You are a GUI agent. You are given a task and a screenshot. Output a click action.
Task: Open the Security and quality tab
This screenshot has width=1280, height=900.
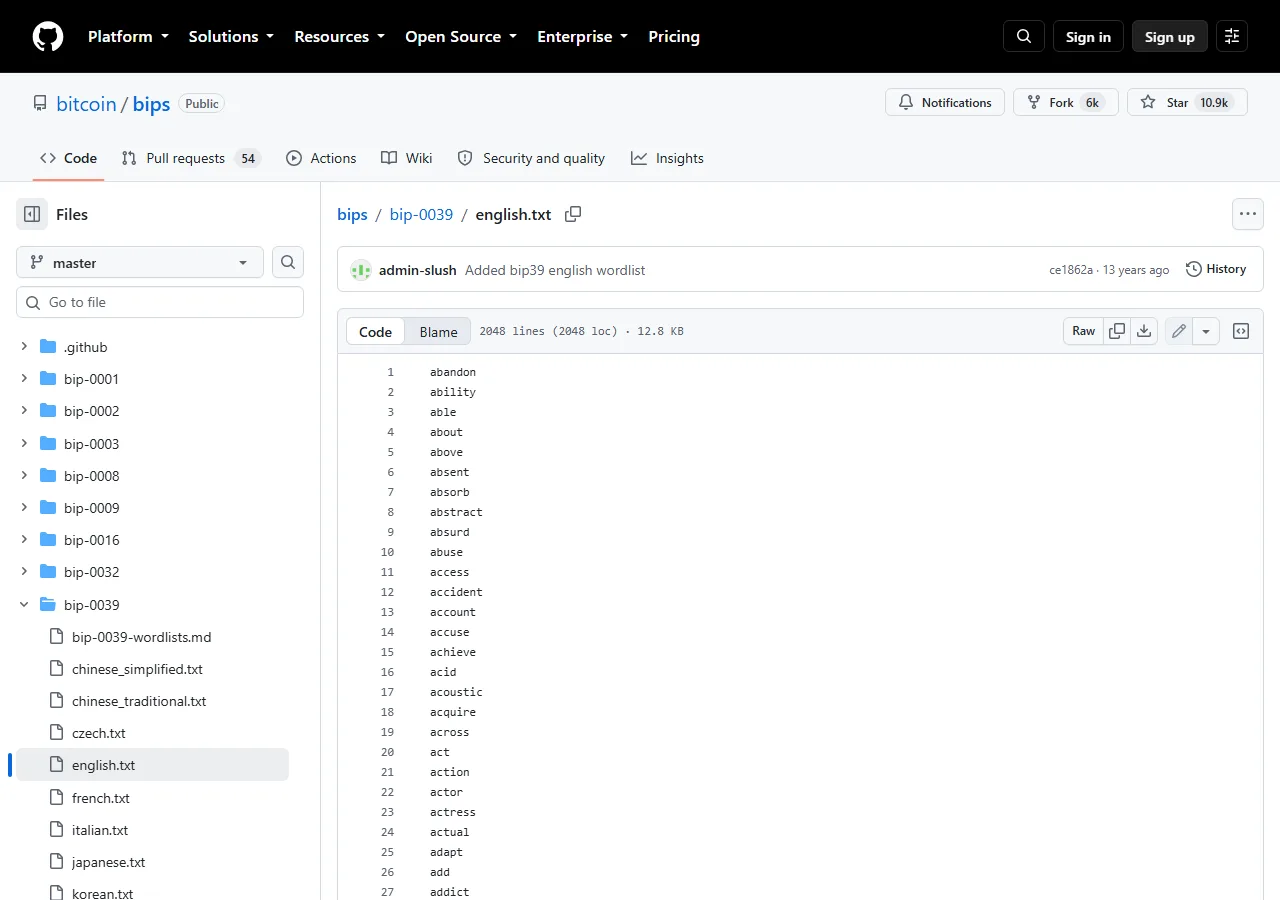click(x=531, y=158)
